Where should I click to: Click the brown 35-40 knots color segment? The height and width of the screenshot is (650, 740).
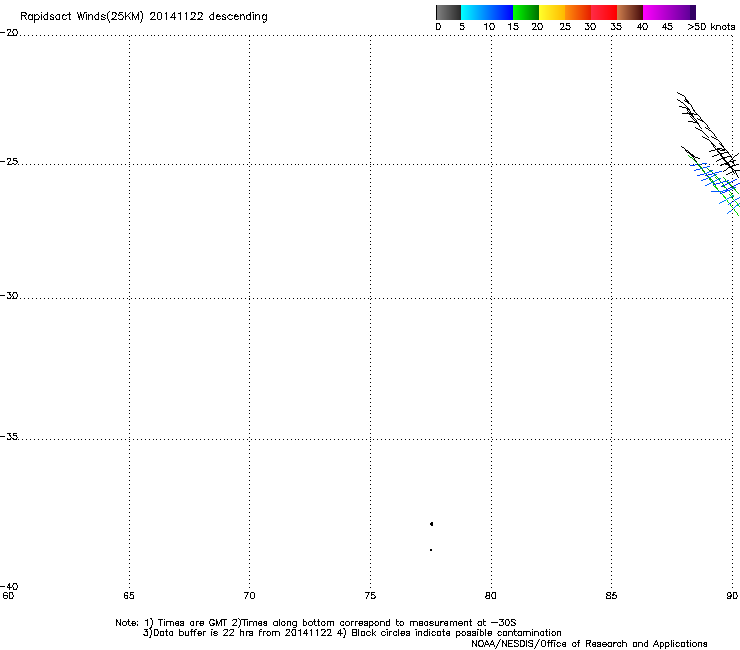tap(630, 12)
